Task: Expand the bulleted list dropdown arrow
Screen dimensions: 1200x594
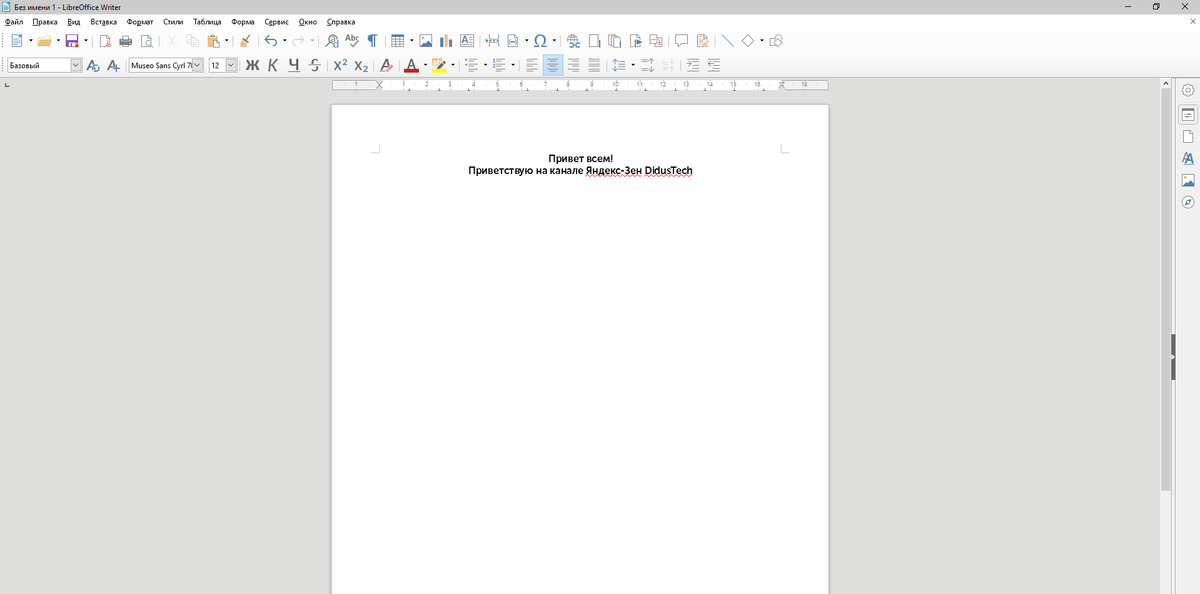Action: (485, 65)
